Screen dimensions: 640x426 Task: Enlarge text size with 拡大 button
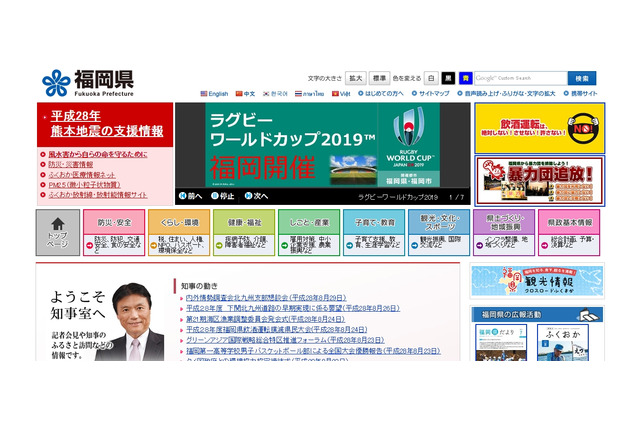356,78
